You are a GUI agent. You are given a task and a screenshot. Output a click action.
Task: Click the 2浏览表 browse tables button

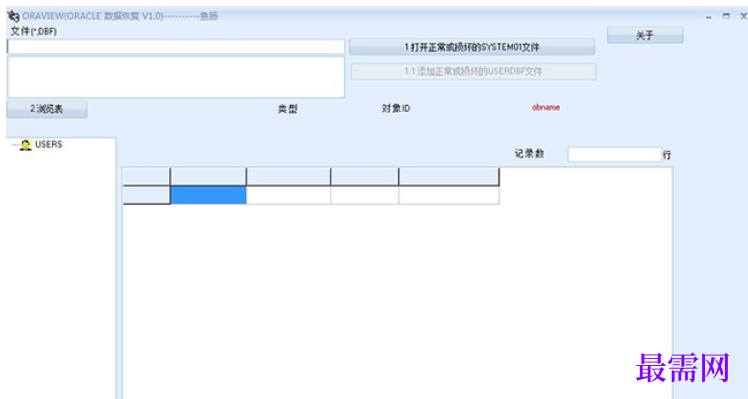[47, 109]
